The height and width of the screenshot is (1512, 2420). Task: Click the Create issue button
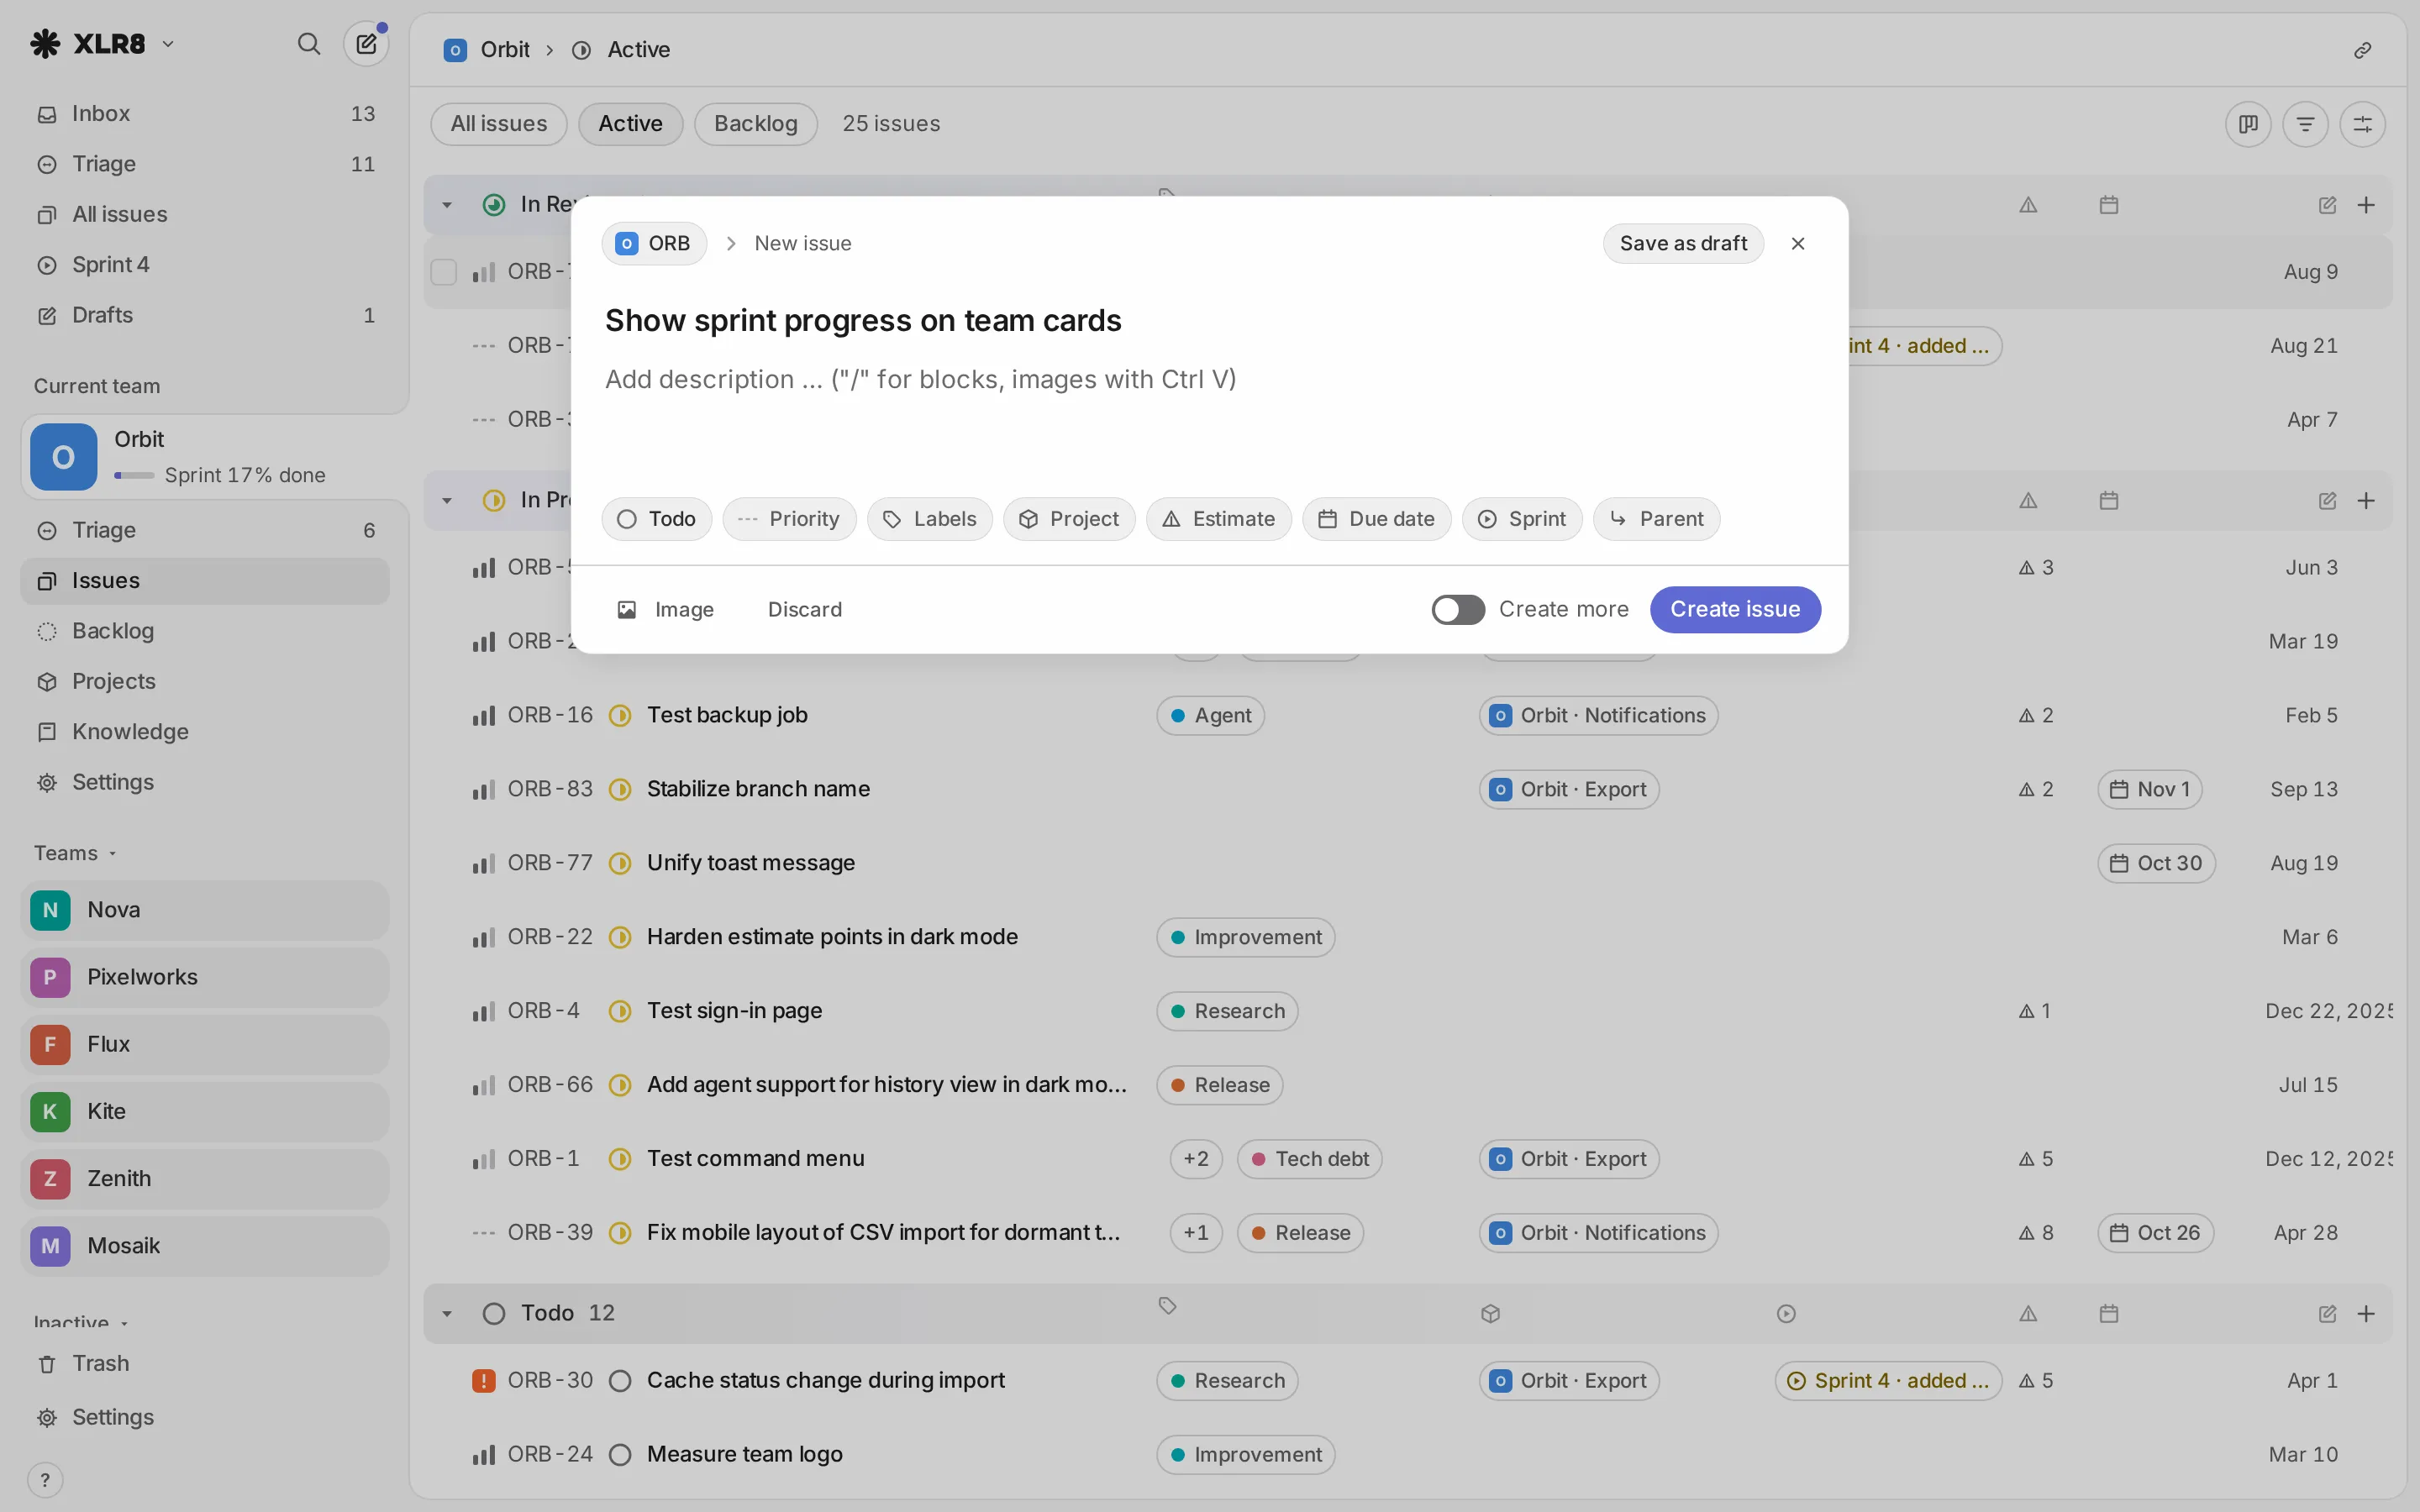pyautogui.click(x=1735, y=609)
